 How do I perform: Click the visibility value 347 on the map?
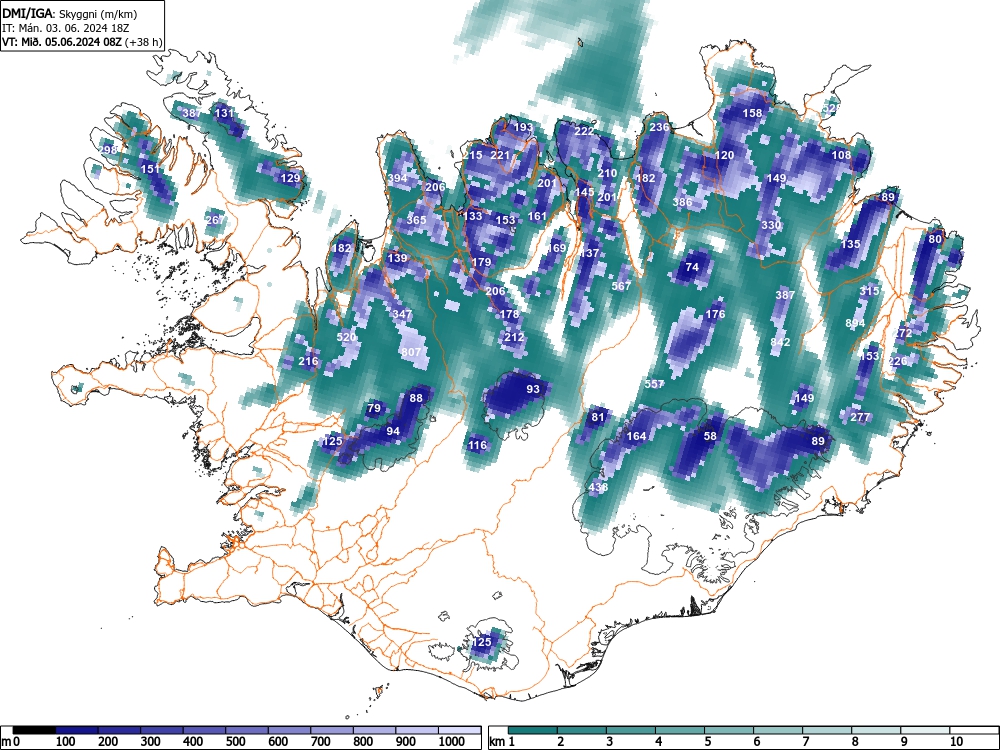click(402, 314)
